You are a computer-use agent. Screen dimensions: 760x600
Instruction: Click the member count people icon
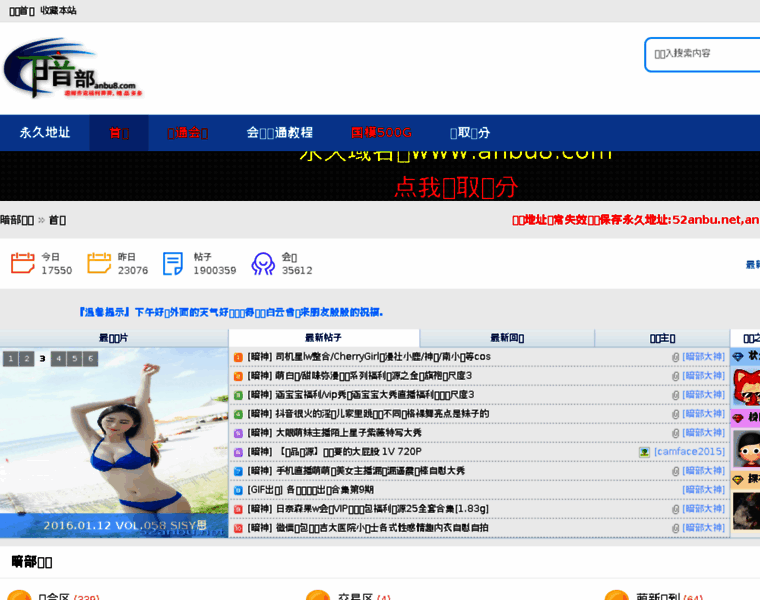click(x=263, y=264)
